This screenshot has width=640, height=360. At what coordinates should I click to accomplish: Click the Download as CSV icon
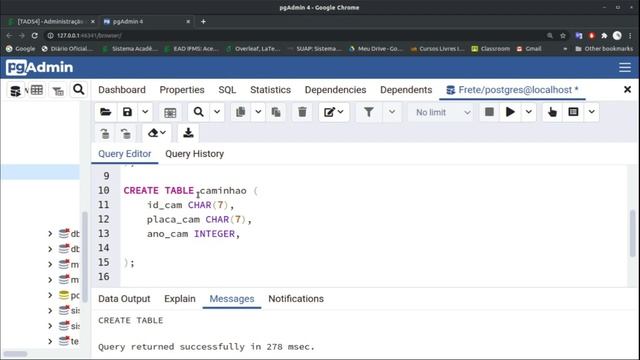(188, 133)
